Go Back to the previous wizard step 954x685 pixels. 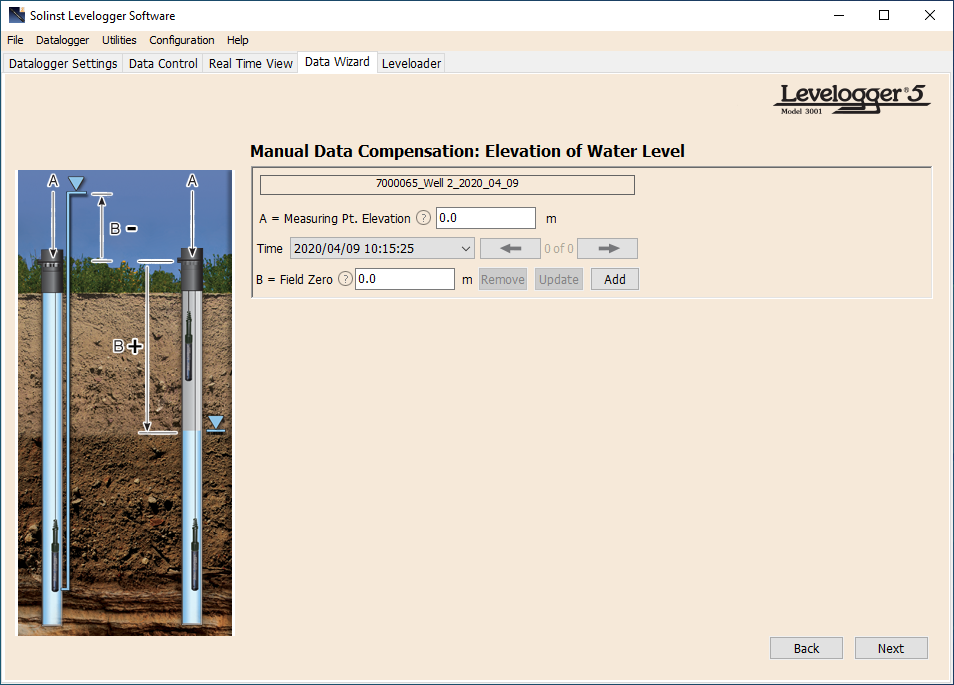tap(806, 648)
